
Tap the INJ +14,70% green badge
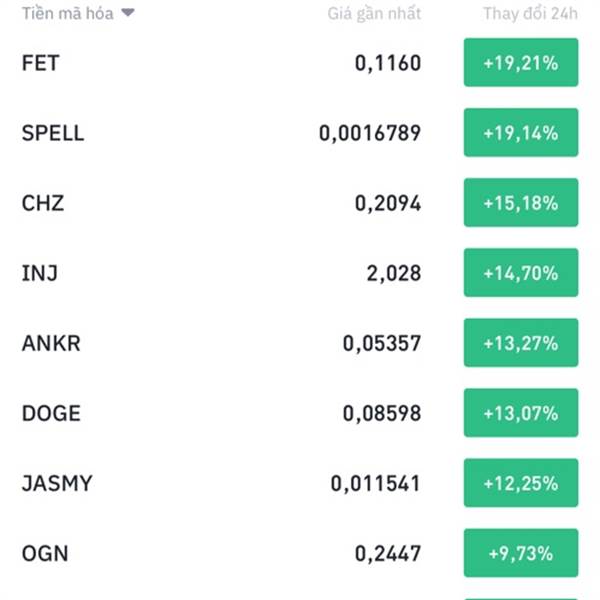[x=521, y=272]
